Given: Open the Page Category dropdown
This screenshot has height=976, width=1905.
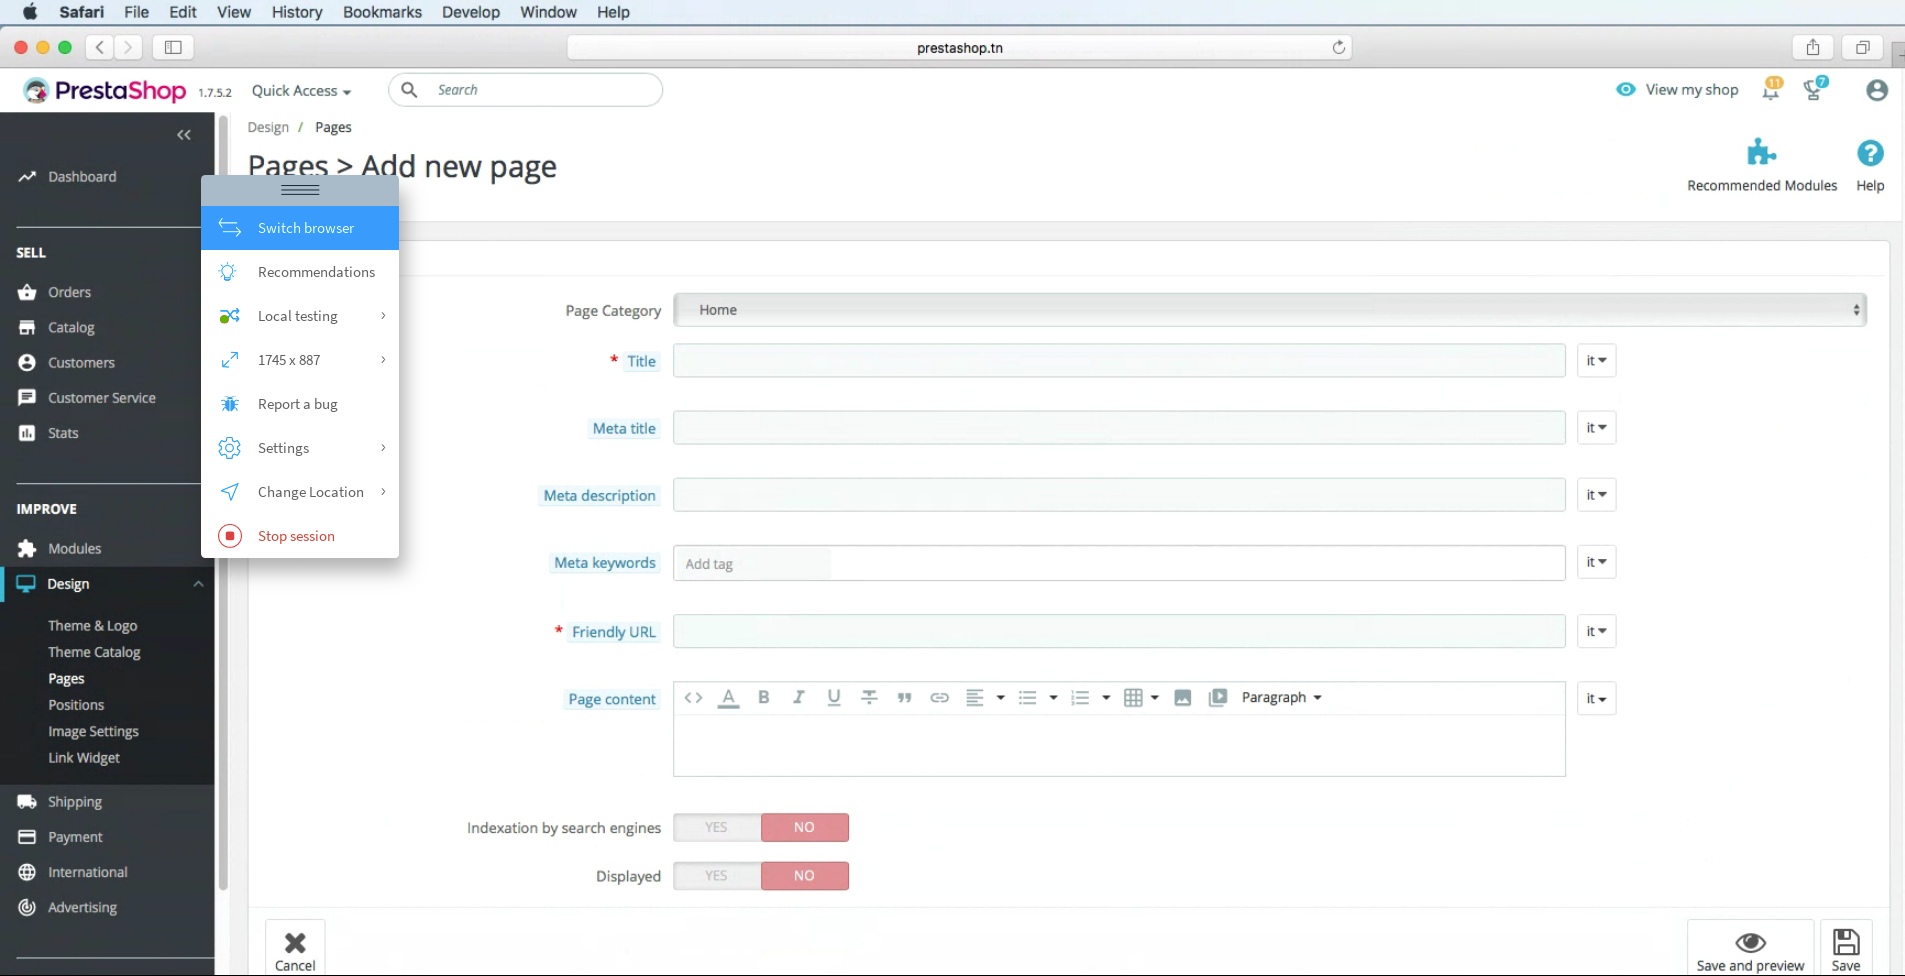Looking at the screenshot, I should 1270,310.
